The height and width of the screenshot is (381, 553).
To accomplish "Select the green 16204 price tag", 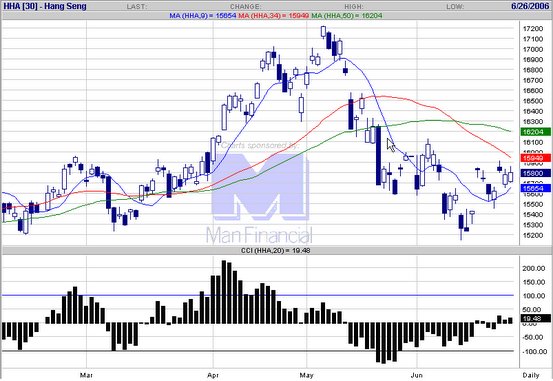I will pos(535,132).
